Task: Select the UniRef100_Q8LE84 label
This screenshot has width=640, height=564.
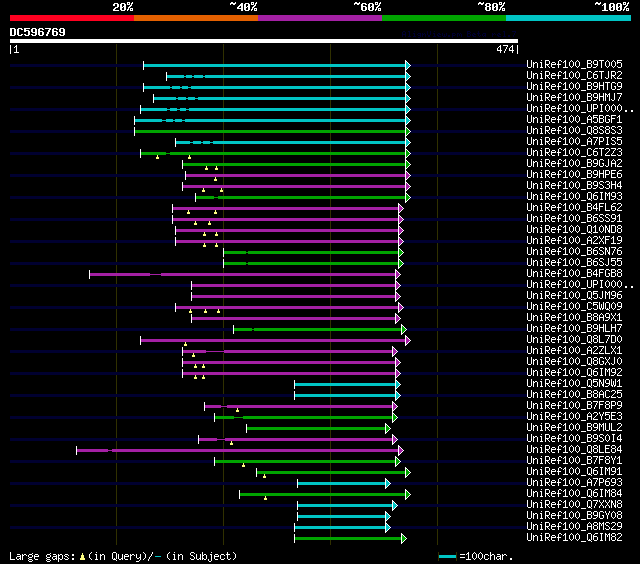Action: (x=574, y=450)
